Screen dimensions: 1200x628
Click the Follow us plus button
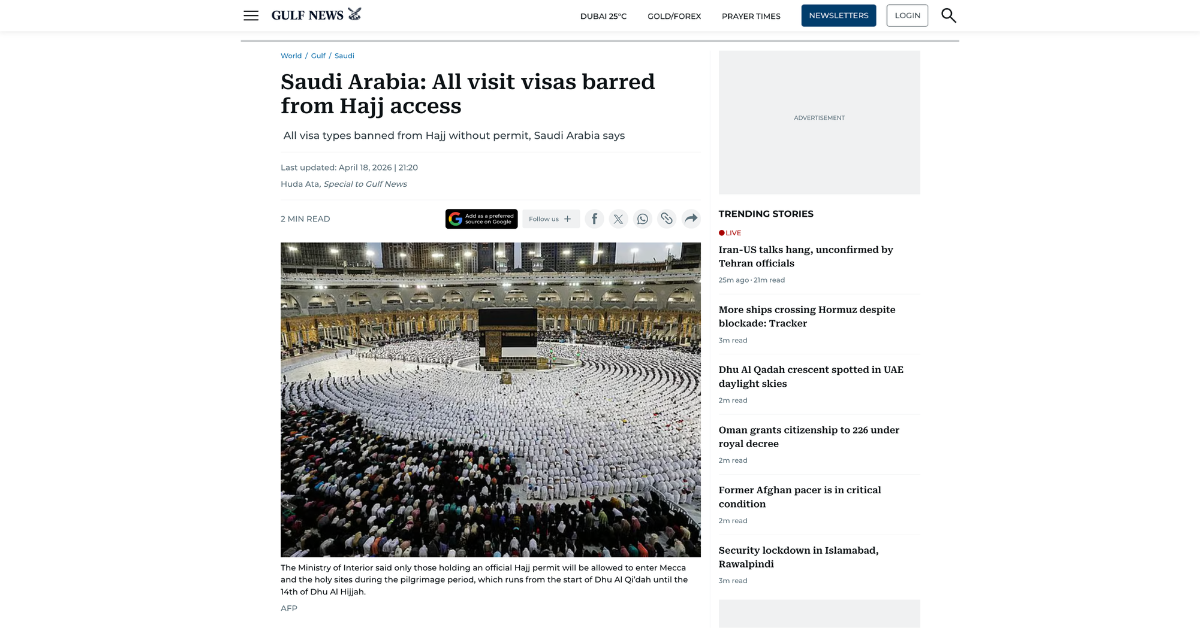click(550, 219)
